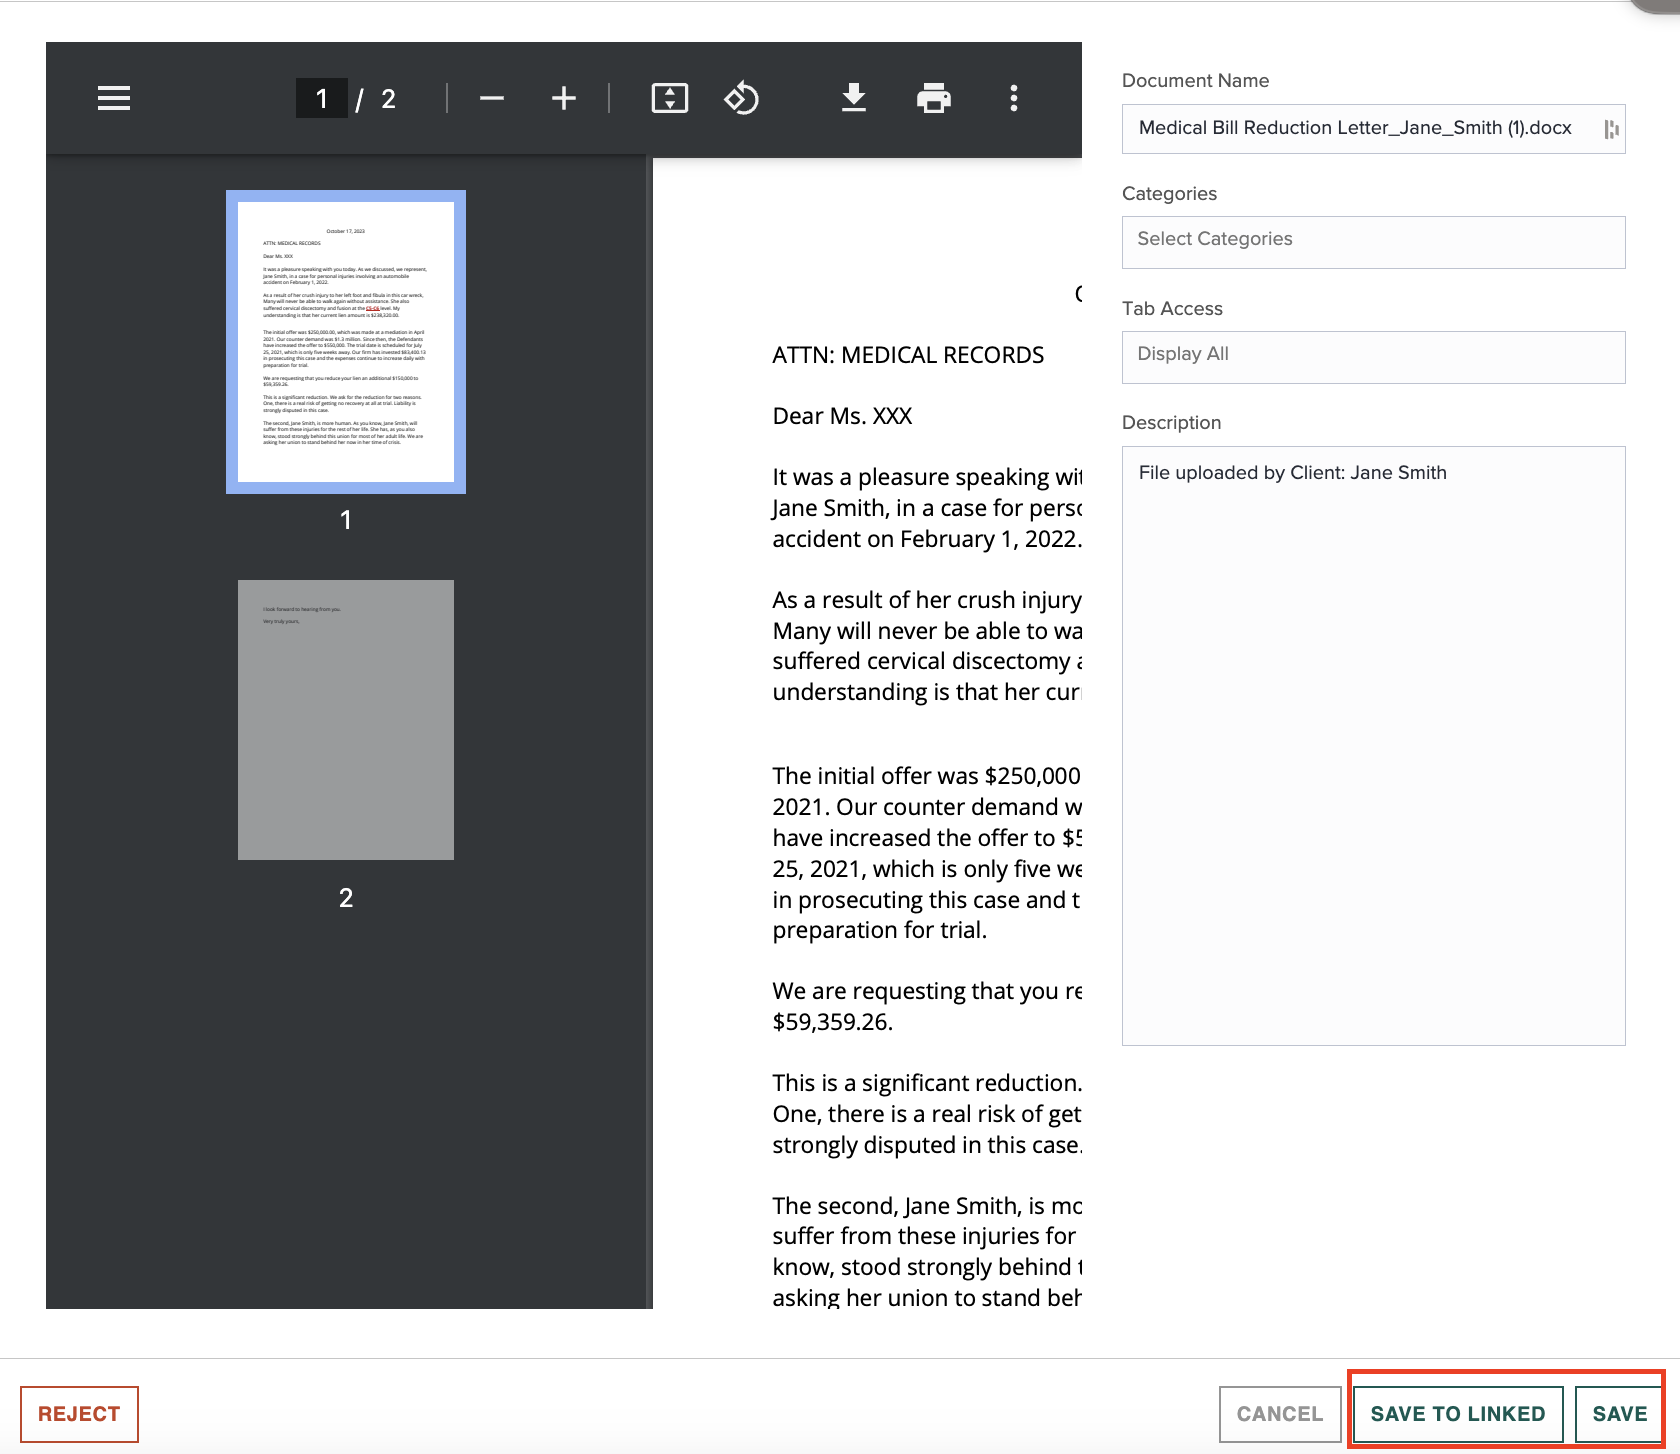Click the '$59,359.26.' amount text
The height and width of the screenshot is (1454, 1680).
click(x=833, y=1022)
